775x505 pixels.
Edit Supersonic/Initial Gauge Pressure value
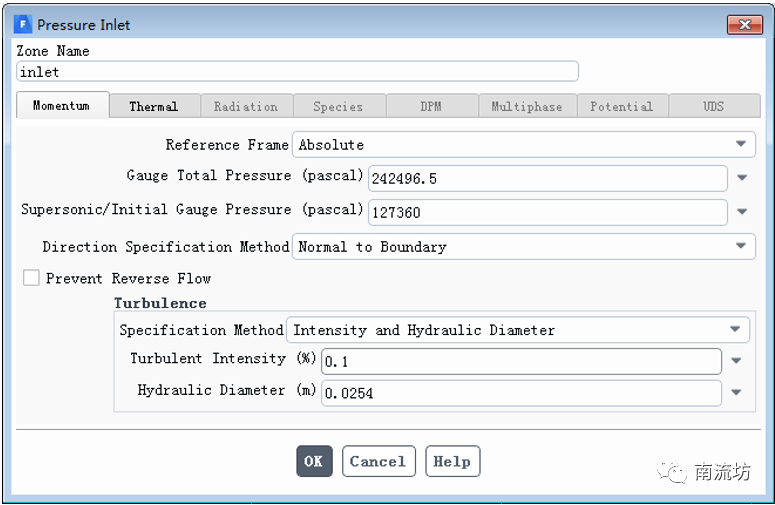click(548, 212)
